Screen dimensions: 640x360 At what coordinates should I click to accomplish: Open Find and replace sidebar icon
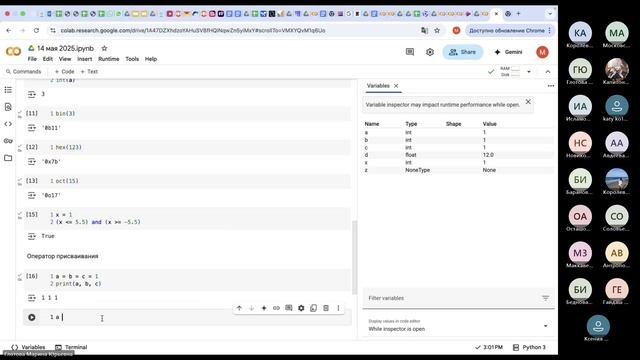[8, 107]
